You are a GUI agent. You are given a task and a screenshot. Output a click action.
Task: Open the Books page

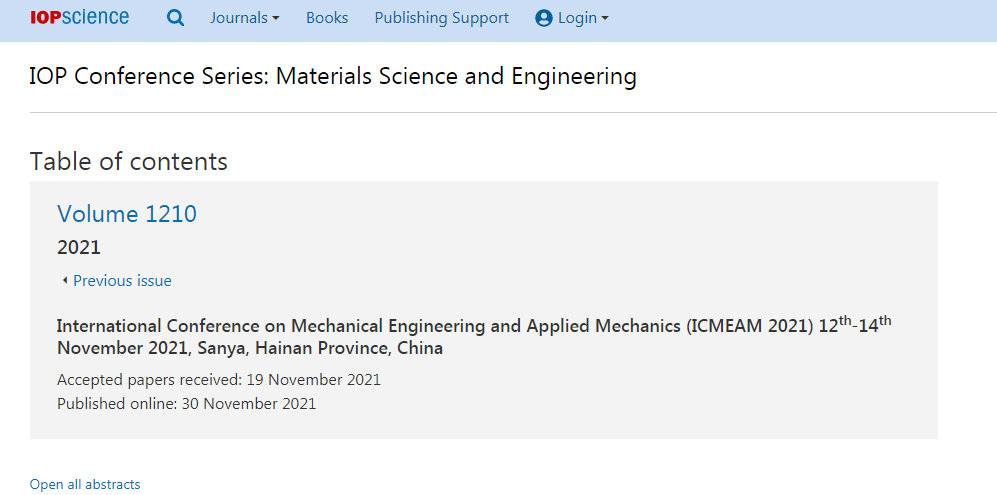(x=327, y=18)
